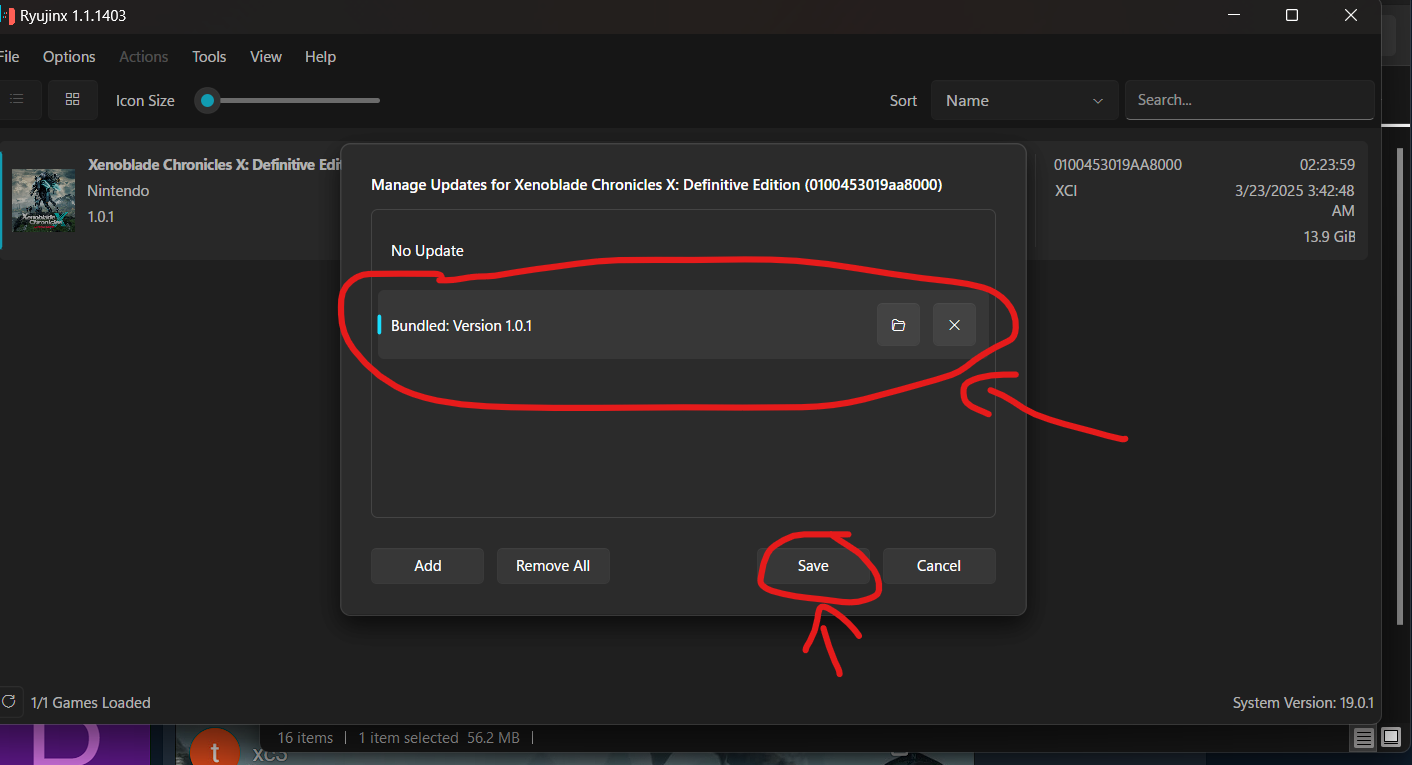Screen dimensions: 1412x765
Task: Open folder location of bundled update
Action: click(898, 325)
